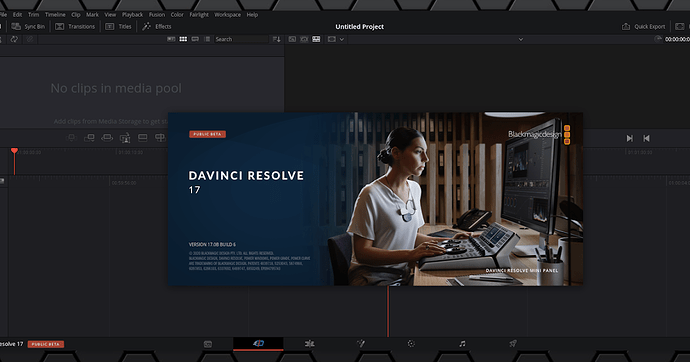Viewport: 690px width, 362px height.
Task: Click the viewer timecode display
Action: tap(677, 39)
